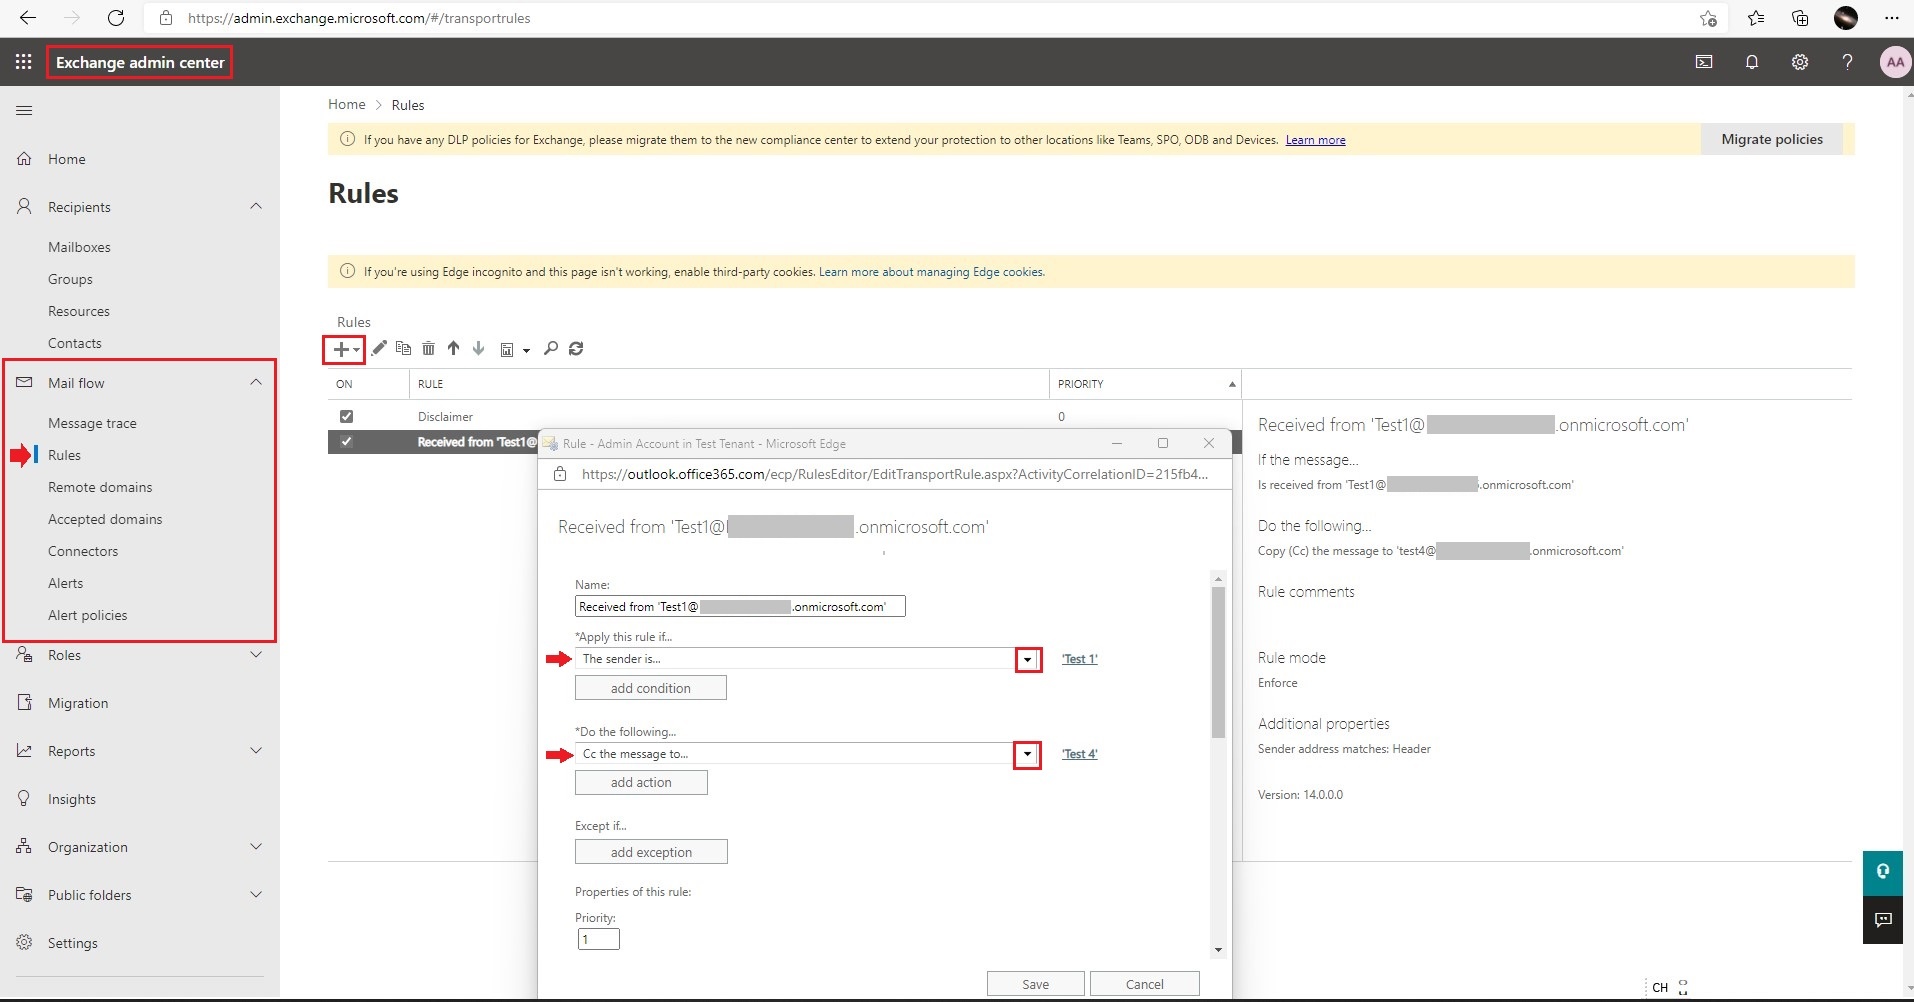Viewport: 1914px width, 1002px height.
Task: Select the Disclaimer rule row text
Action: tap(445, 416)
